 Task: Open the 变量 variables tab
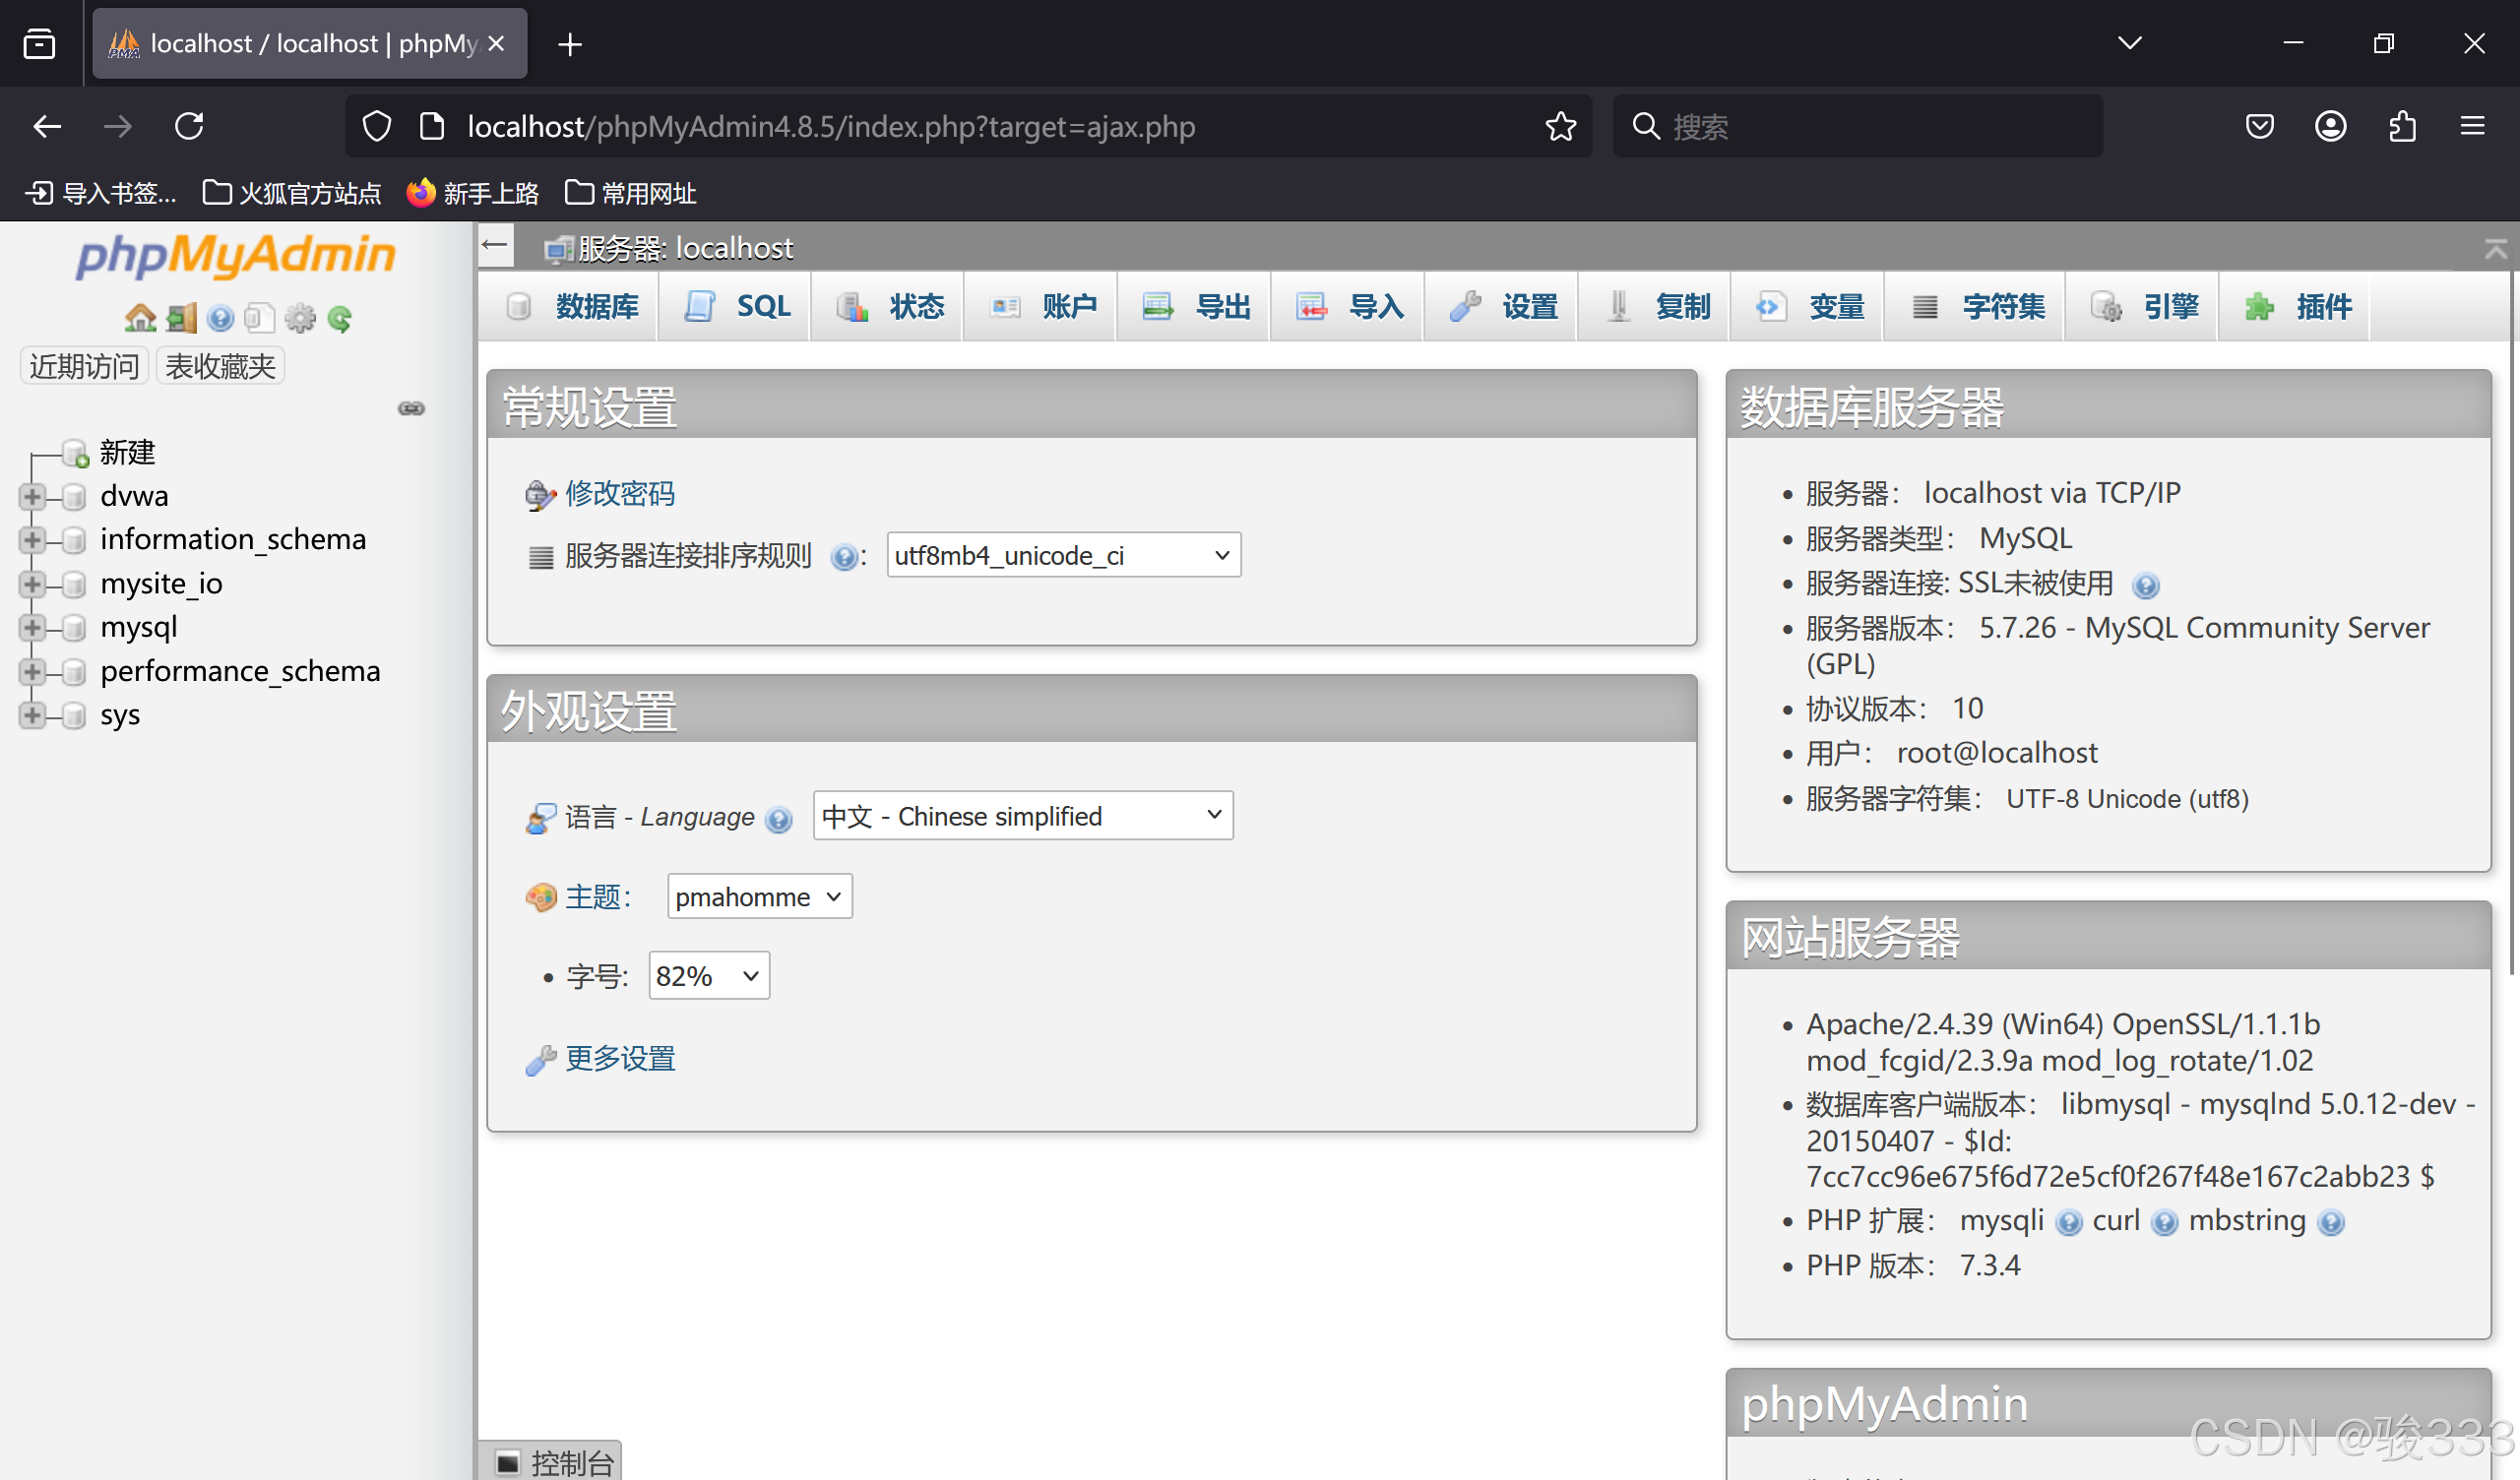pyautogui.click(x=1809, y=307)
